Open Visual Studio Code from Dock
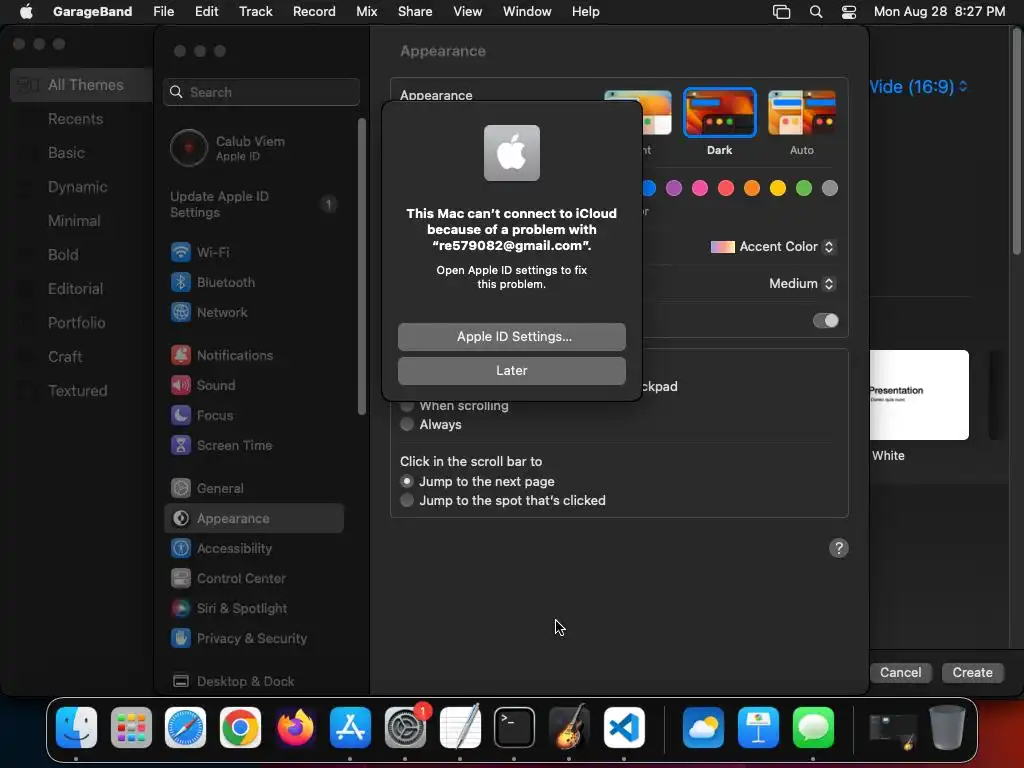 tap(624, 728)
